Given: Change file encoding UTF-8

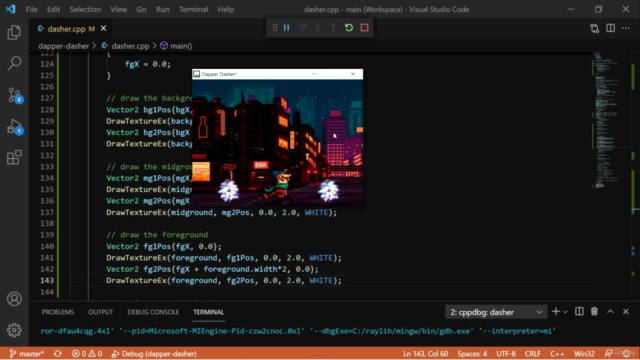Looking at the screenshot, I should 506,353.
